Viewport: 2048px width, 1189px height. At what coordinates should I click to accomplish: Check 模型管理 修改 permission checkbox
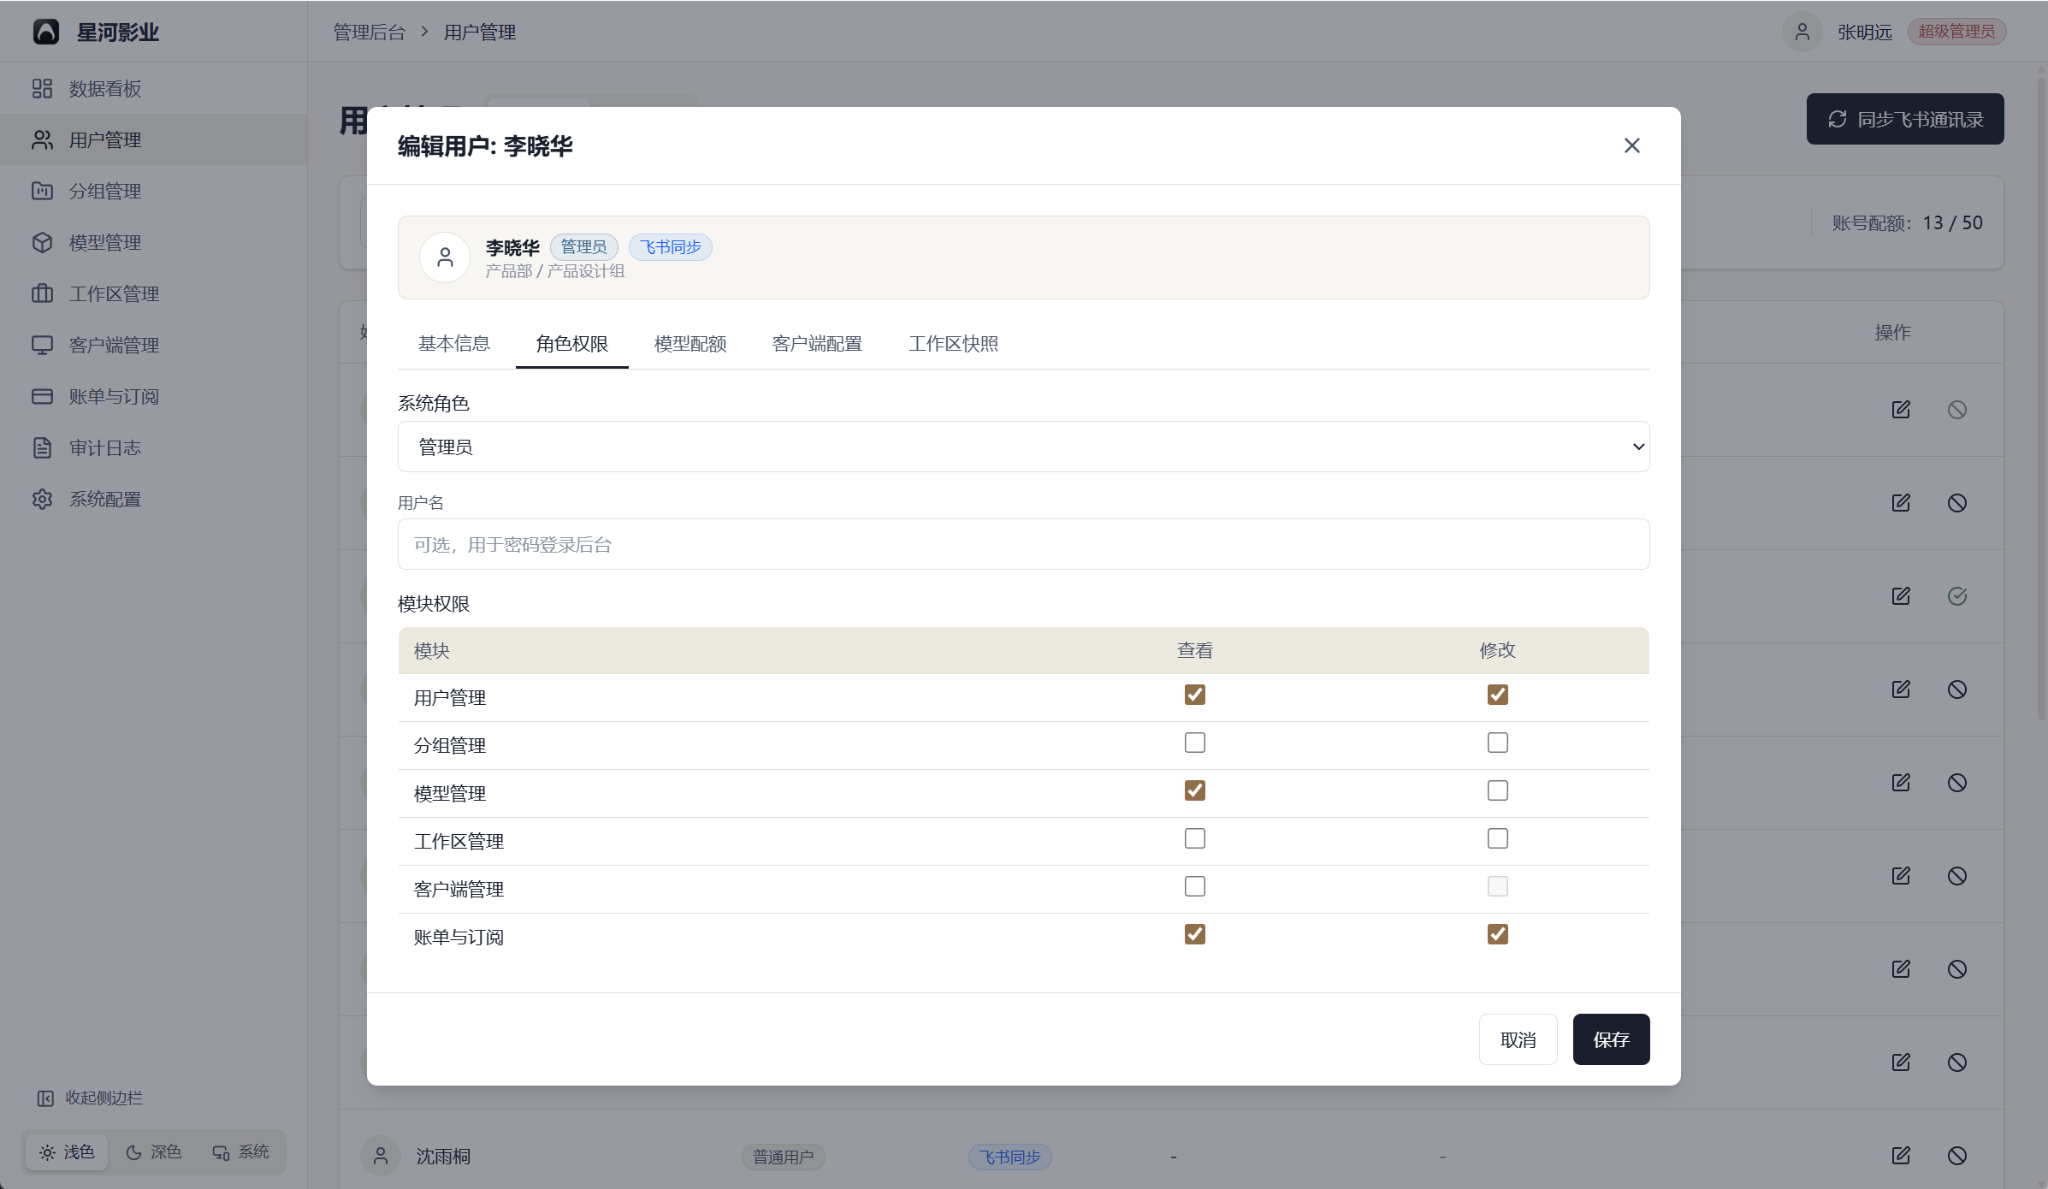click(1497, 791)
